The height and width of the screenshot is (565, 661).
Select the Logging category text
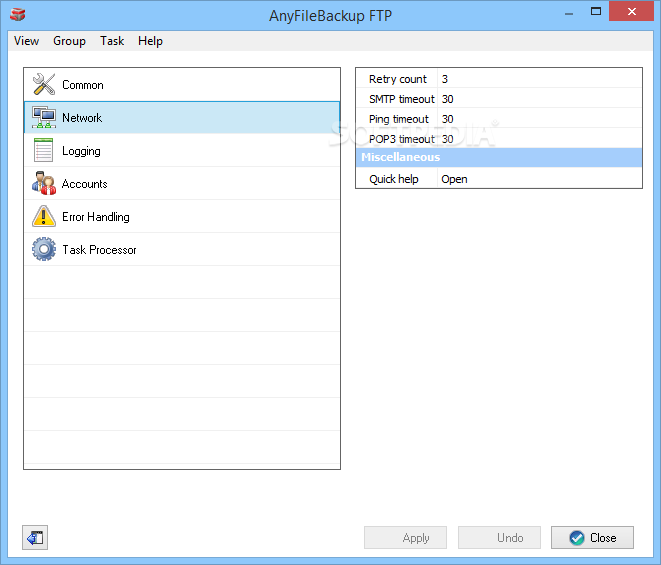point(81,151)
